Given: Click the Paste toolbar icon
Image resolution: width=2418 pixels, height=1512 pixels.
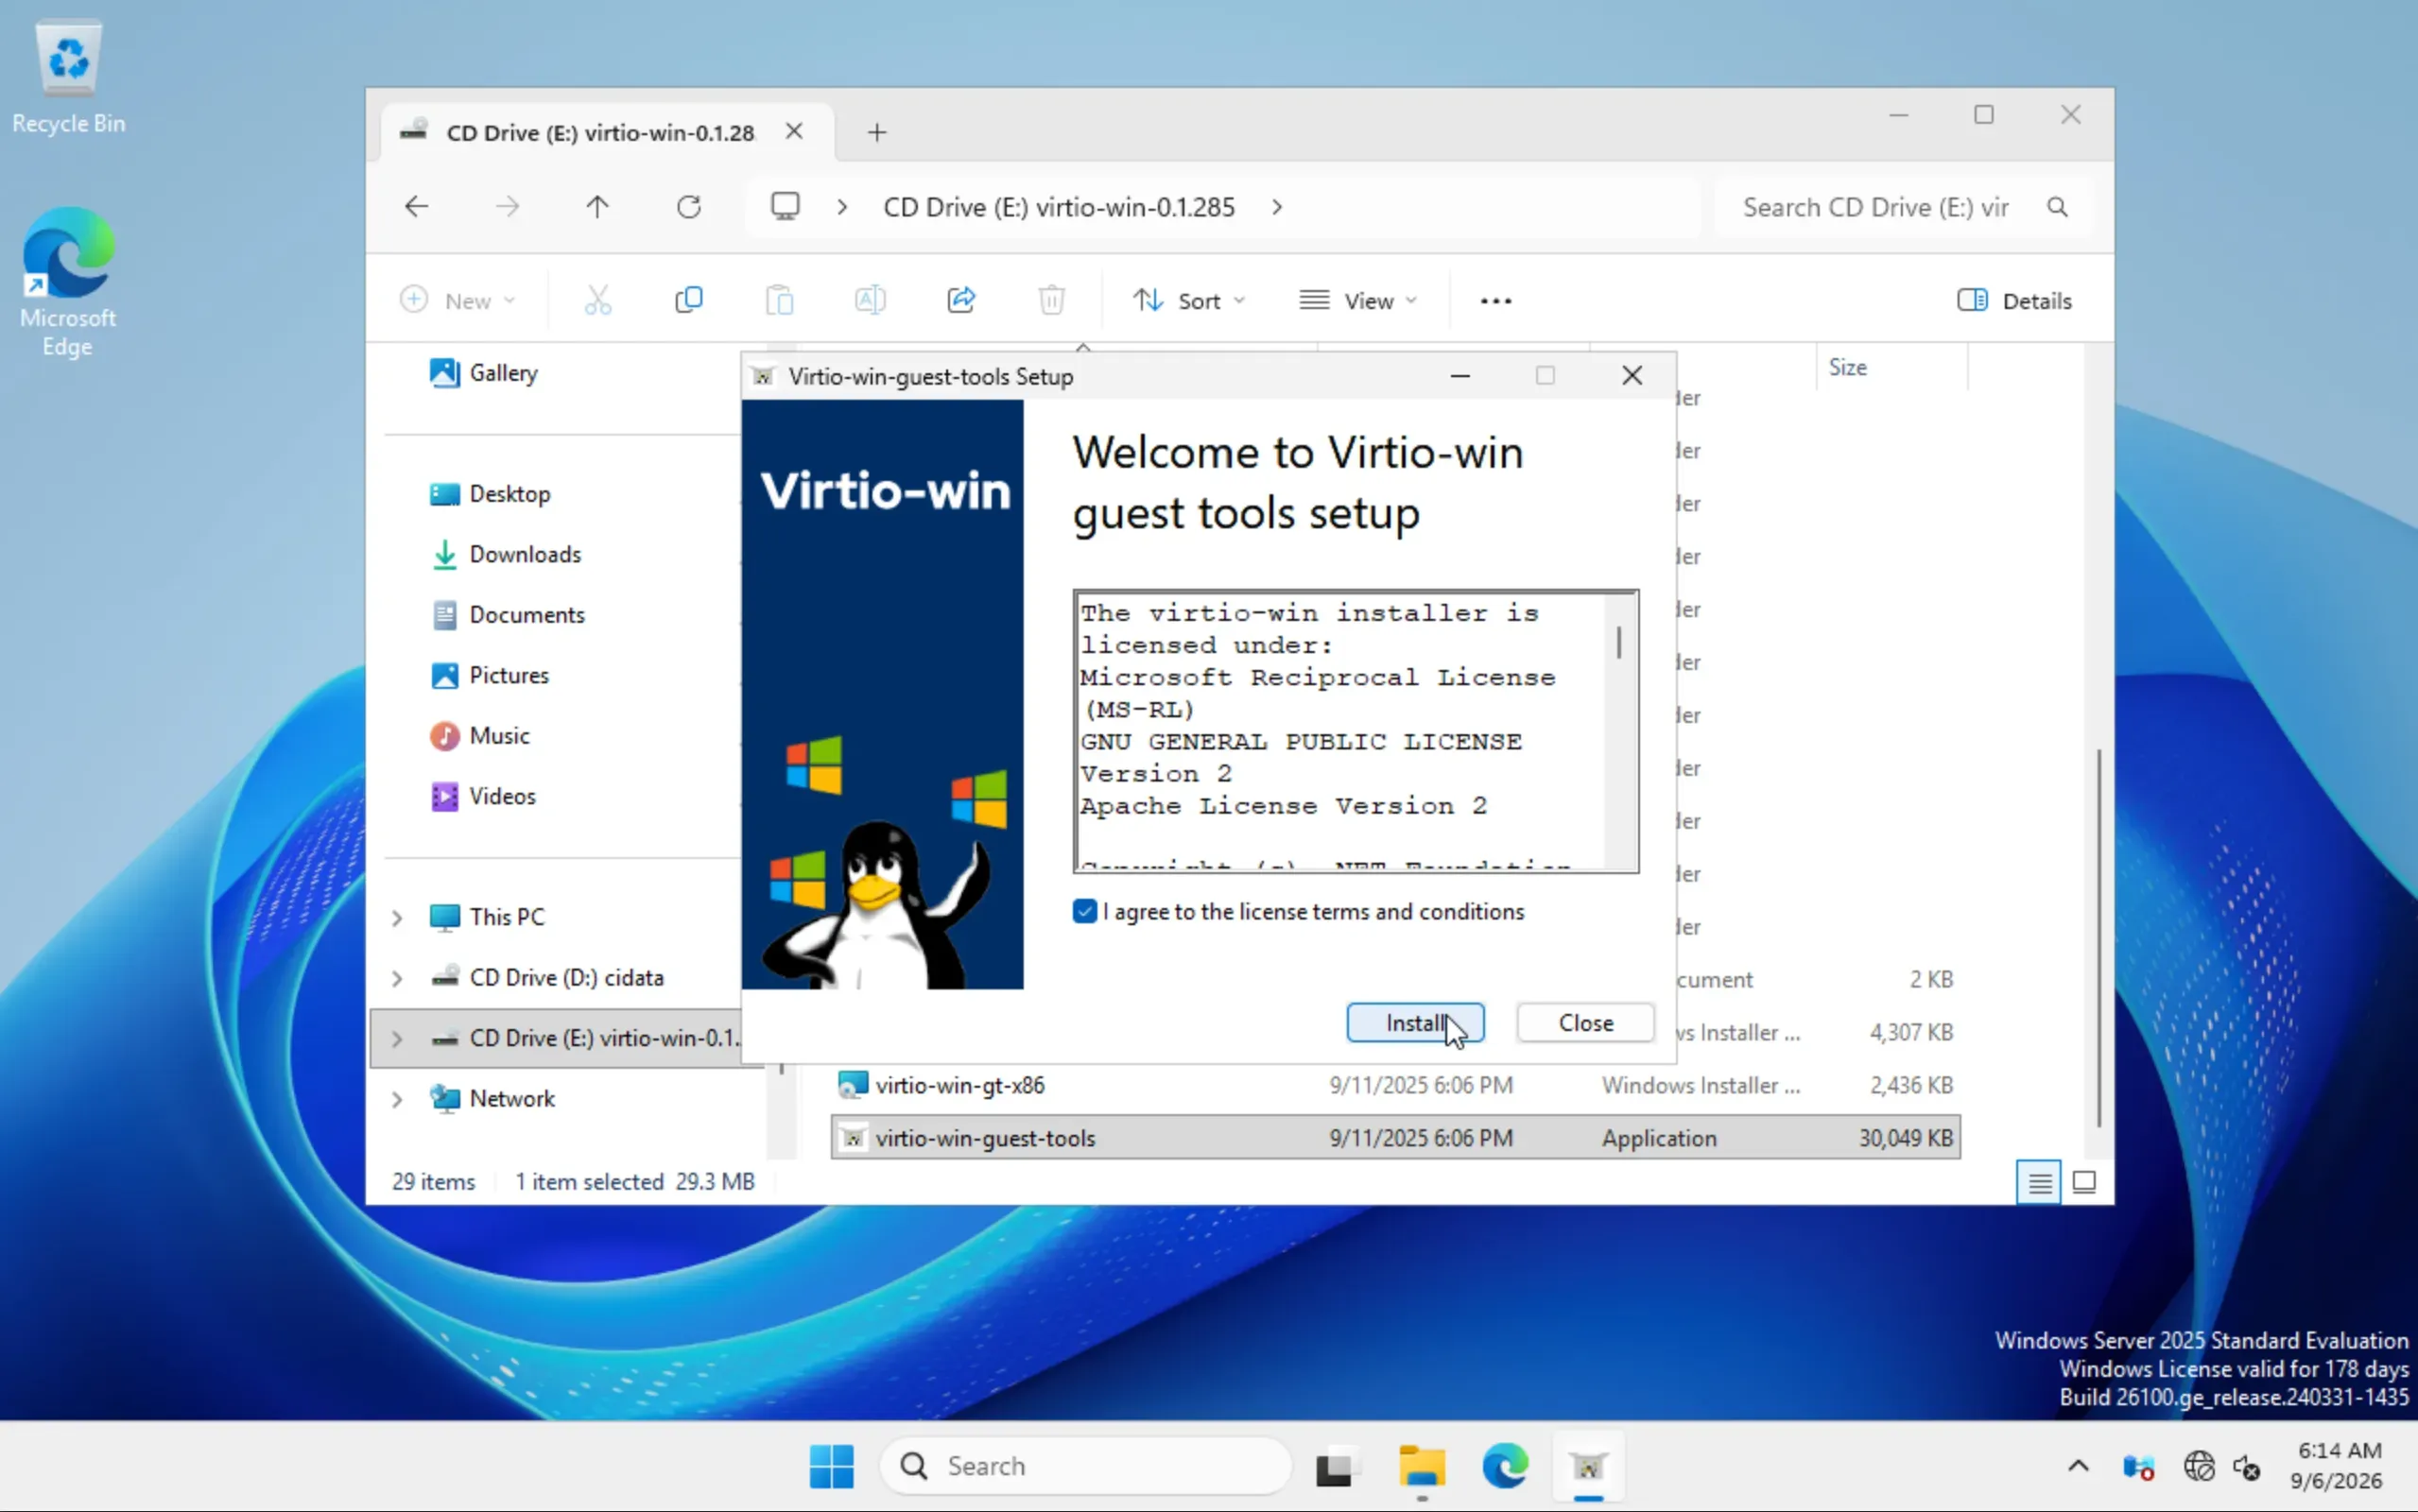Looking at the screenshot, I should pos(779,300).
